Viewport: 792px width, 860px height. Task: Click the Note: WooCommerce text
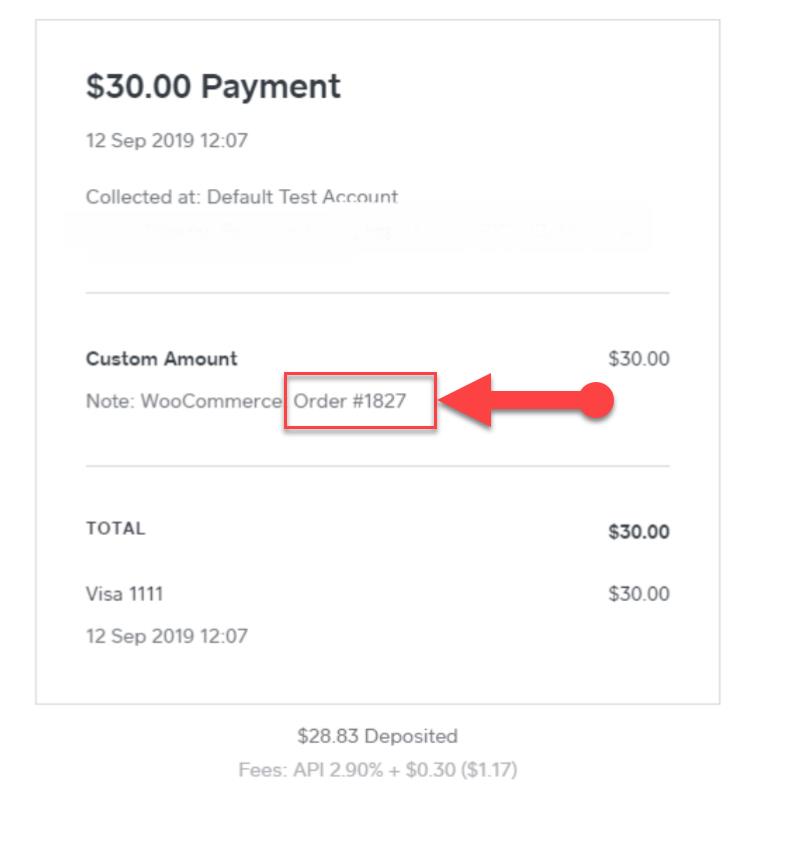point(184,401)
